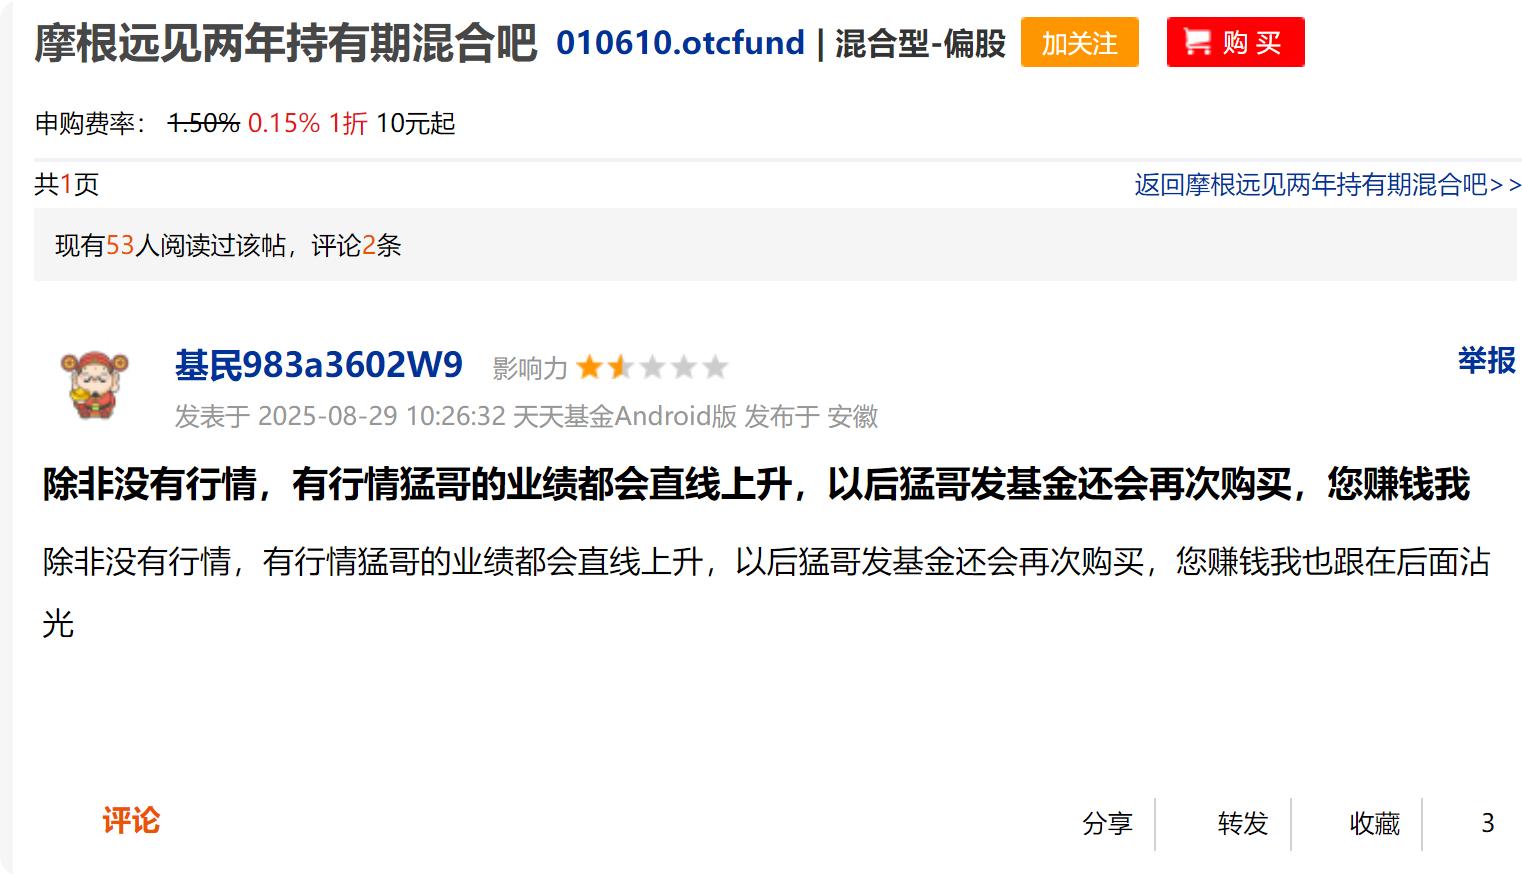
Task: Repost using 转发
Action: pyautogui.click(x=1243, y=823)
